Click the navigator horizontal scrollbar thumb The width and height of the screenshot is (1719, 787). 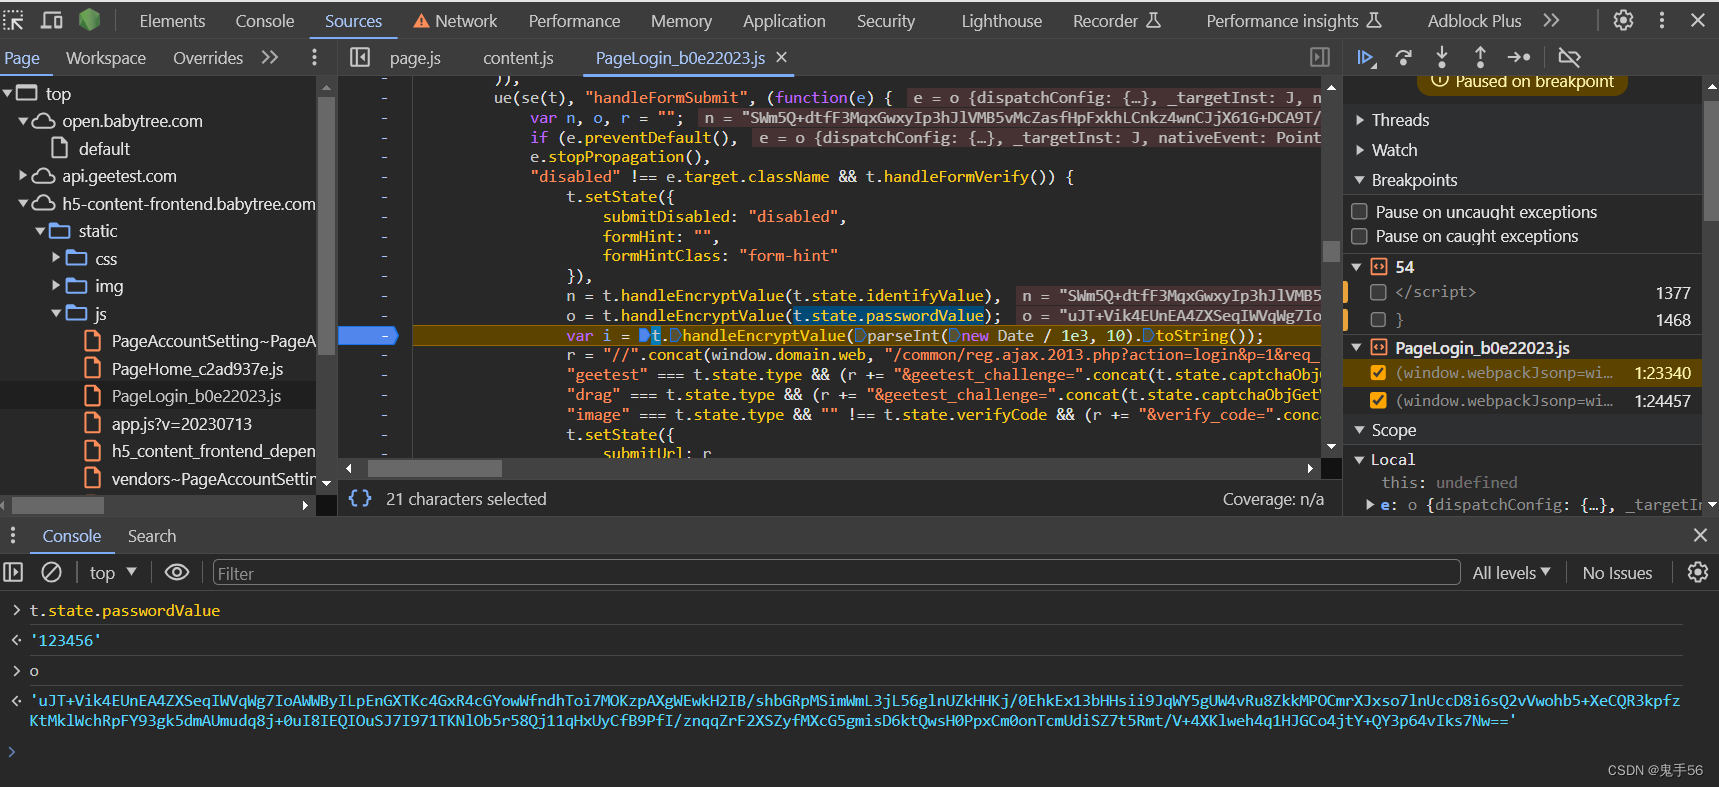[58, 506]
